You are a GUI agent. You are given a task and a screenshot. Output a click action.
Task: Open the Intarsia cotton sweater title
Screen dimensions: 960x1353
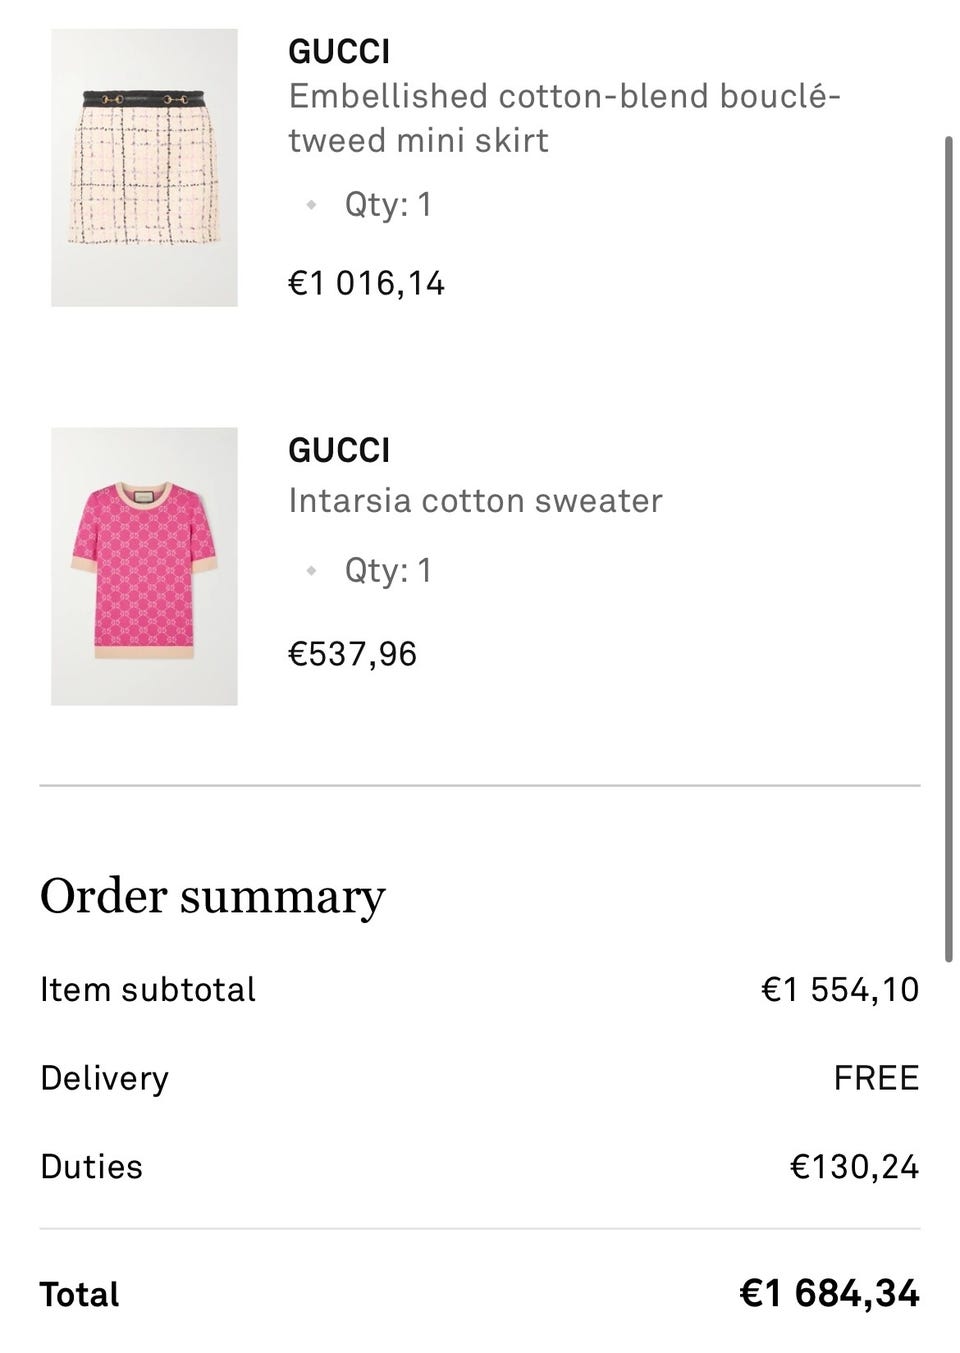click(475, 500)
